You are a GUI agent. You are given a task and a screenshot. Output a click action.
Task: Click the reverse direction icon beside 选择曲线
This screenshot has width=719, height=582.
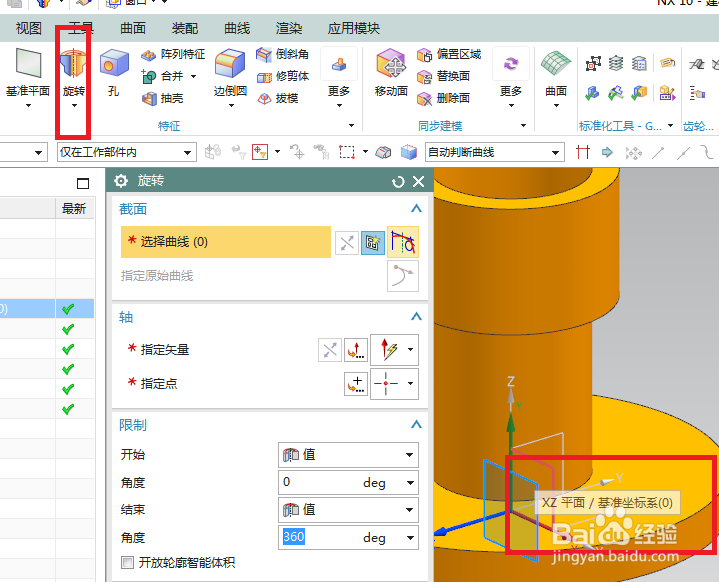347,243
